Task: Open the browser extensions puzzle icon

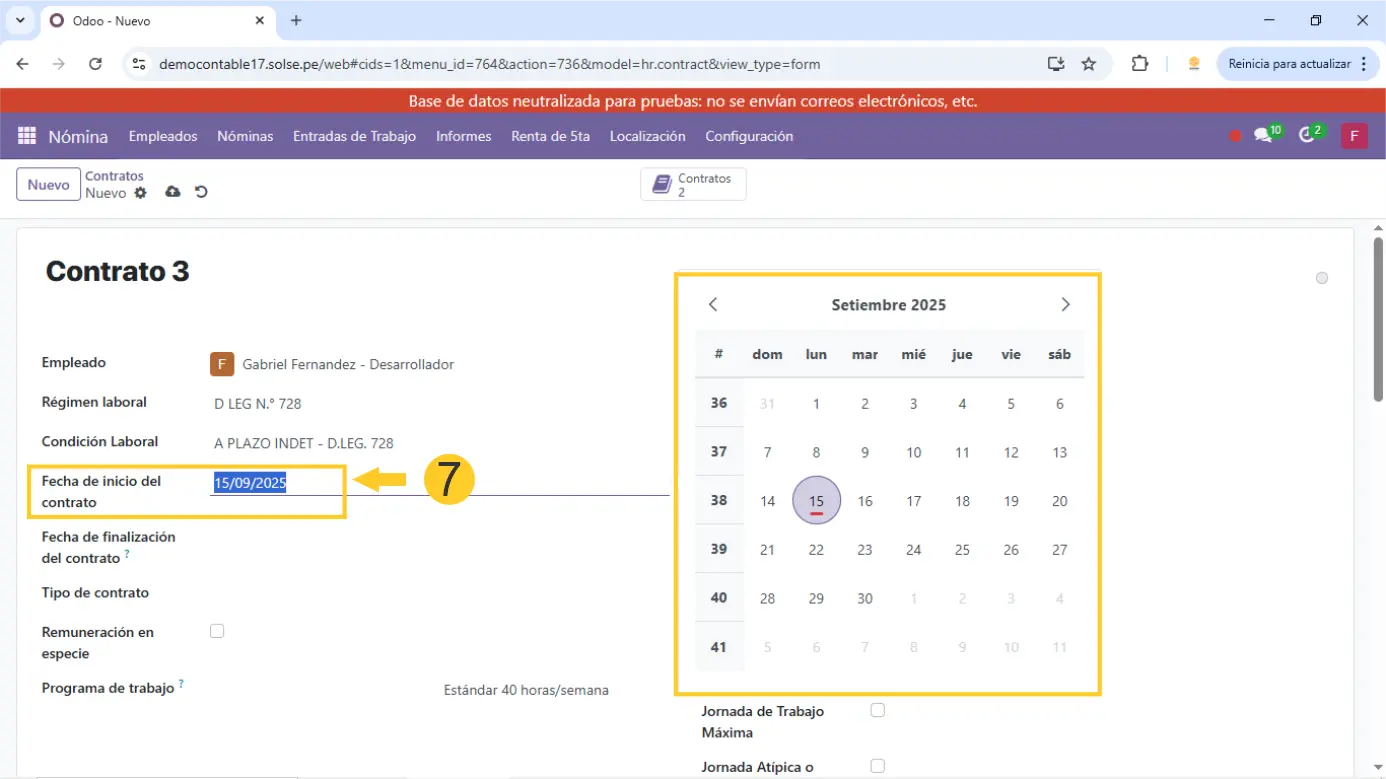Action: (x=1139, y=64)
